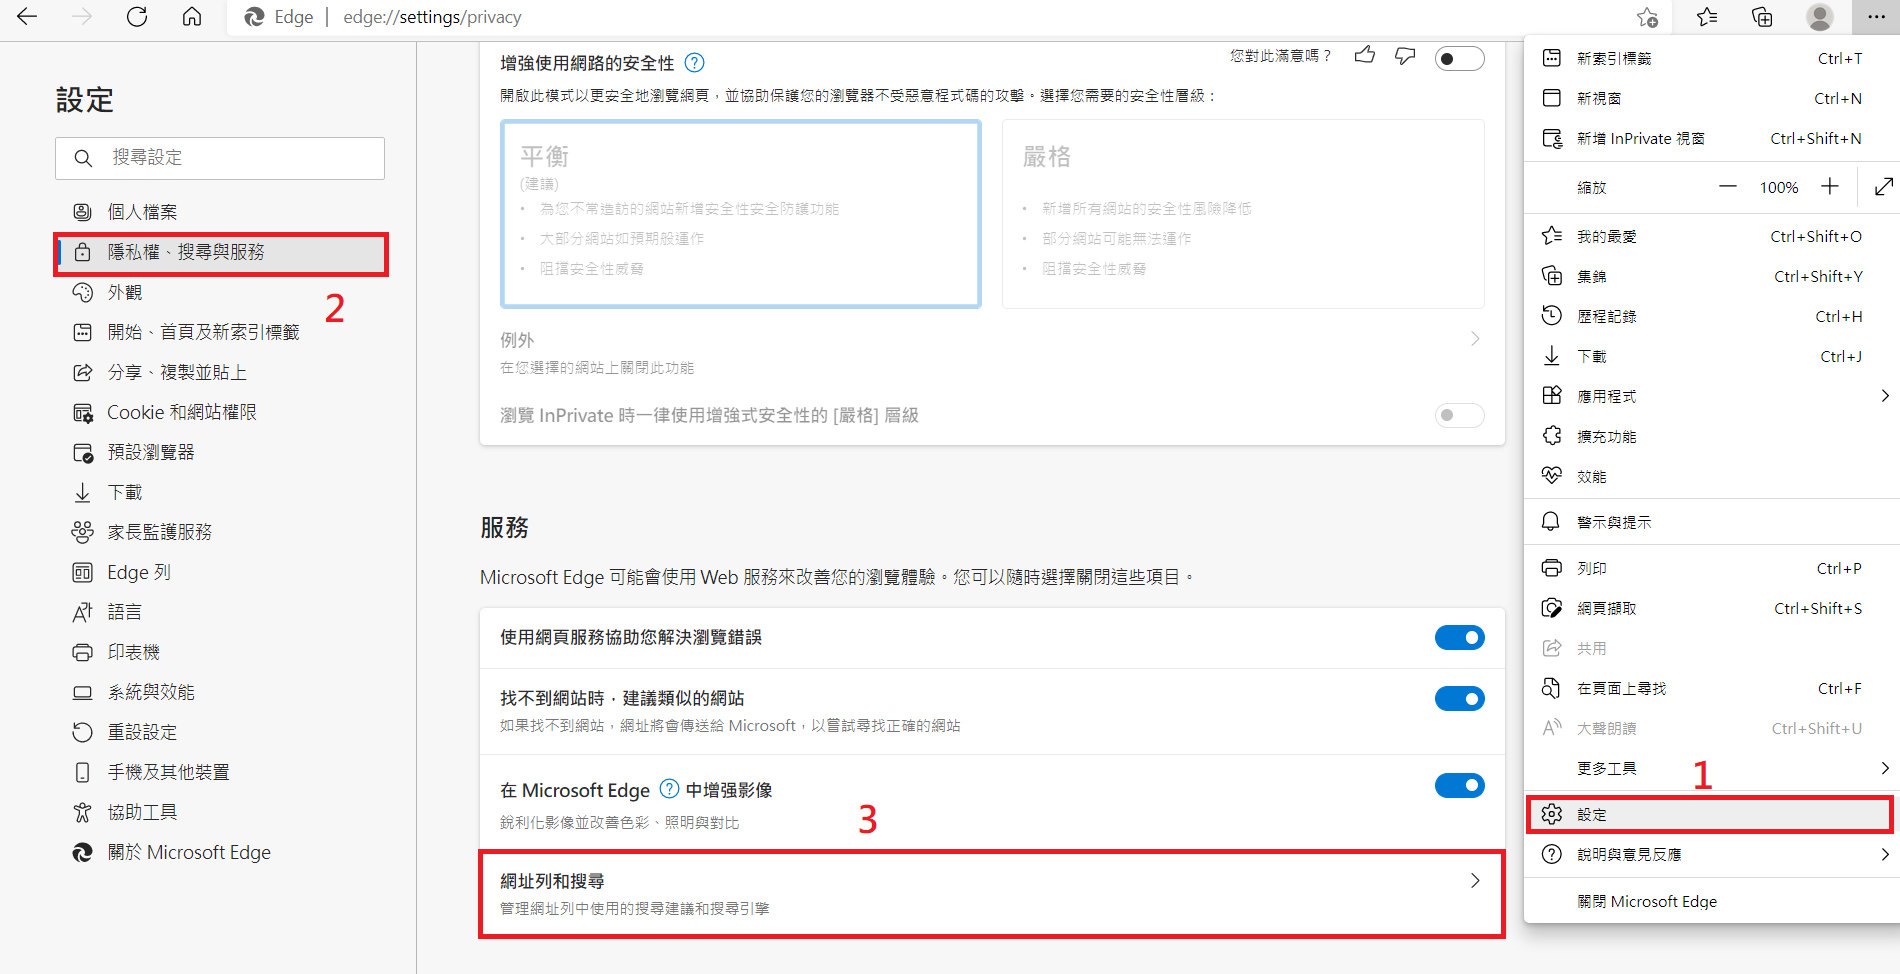Add page to favorites star icon
1900x974 pixels.
(1647, 17)
